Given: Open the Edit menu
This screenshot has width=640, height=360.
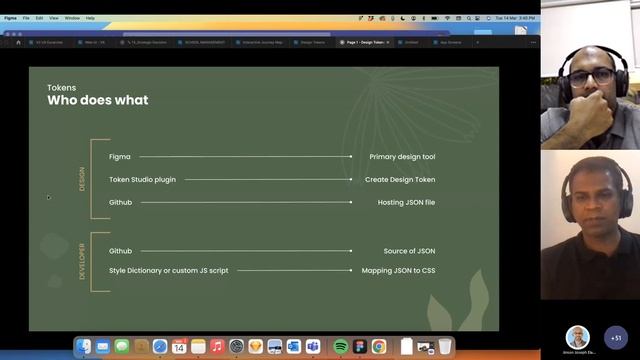Looking at the screenshot, I should (39, 18).
